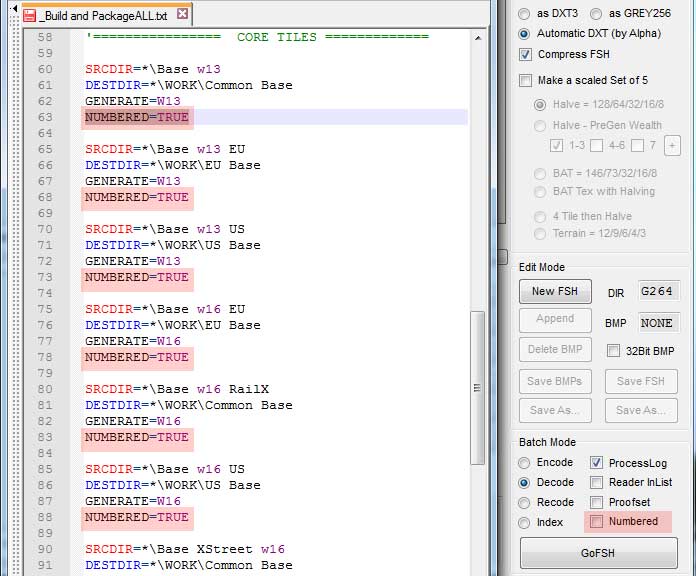696x576 pixels.
Task: Click the New FSH button
Action: coord(555,291)
